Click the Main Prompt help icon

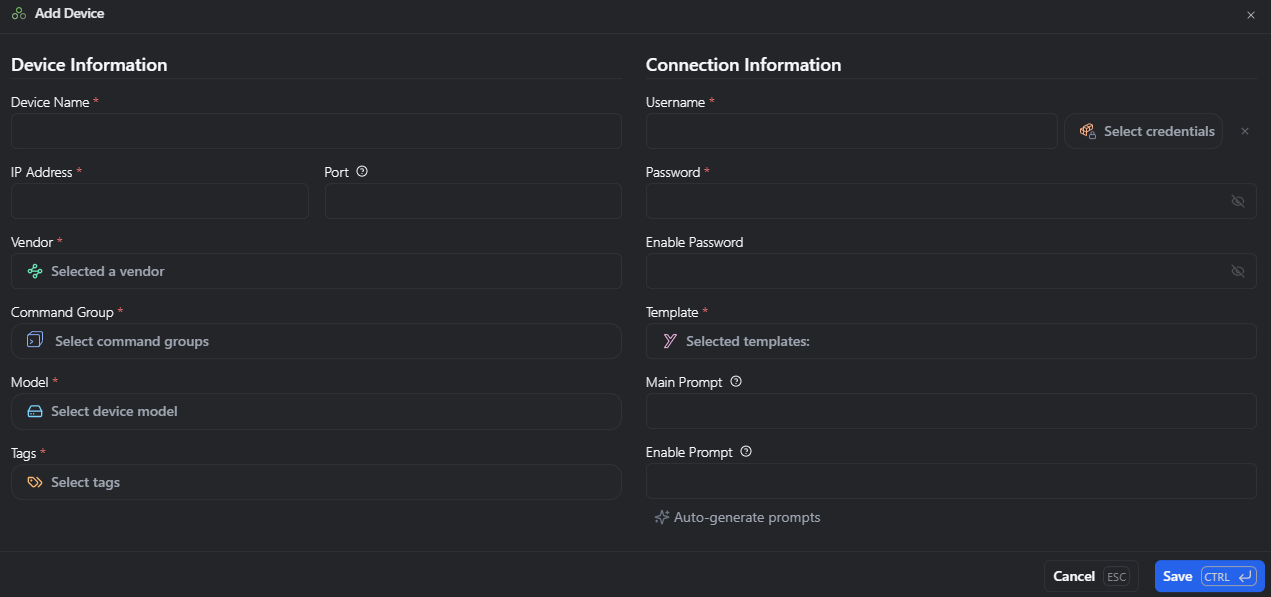click(x=736, y=381)
